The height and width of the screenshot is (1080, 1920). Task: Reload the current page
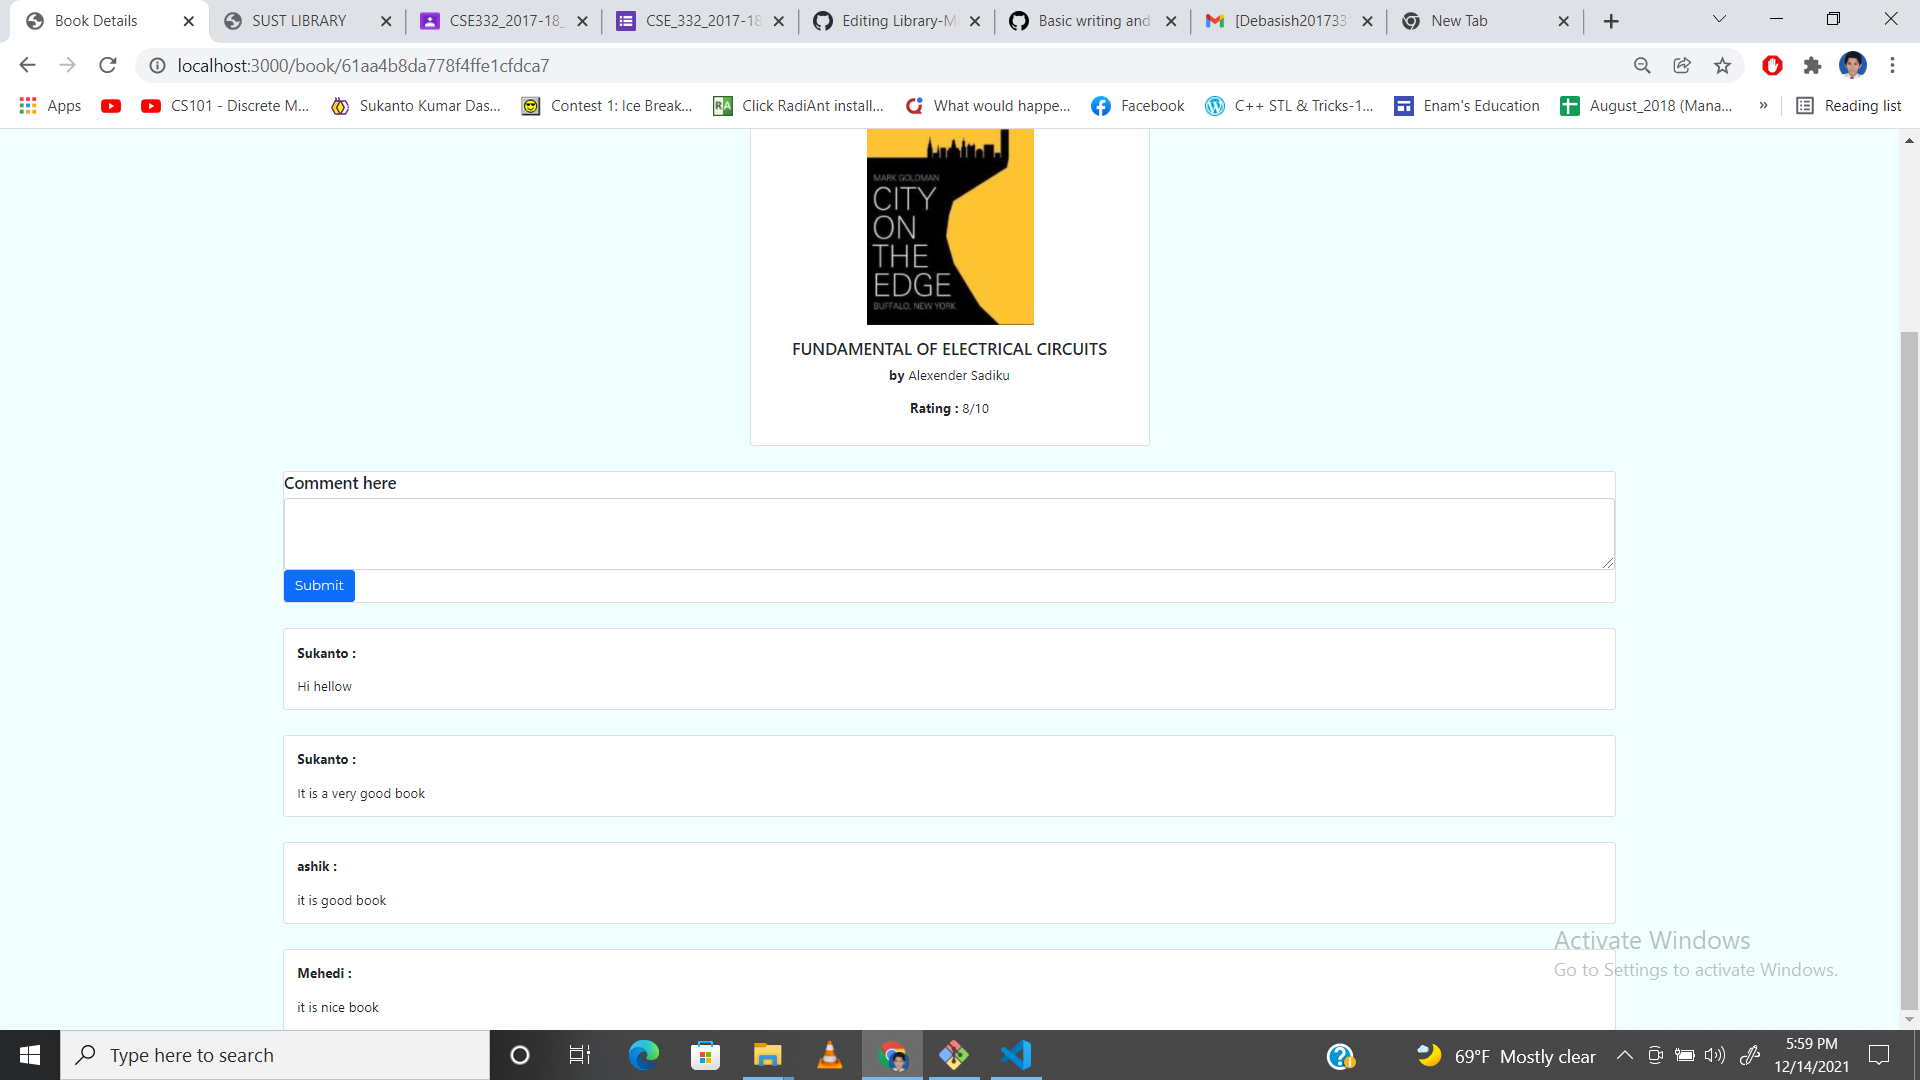pyautogui.click(x=108, y=65)
